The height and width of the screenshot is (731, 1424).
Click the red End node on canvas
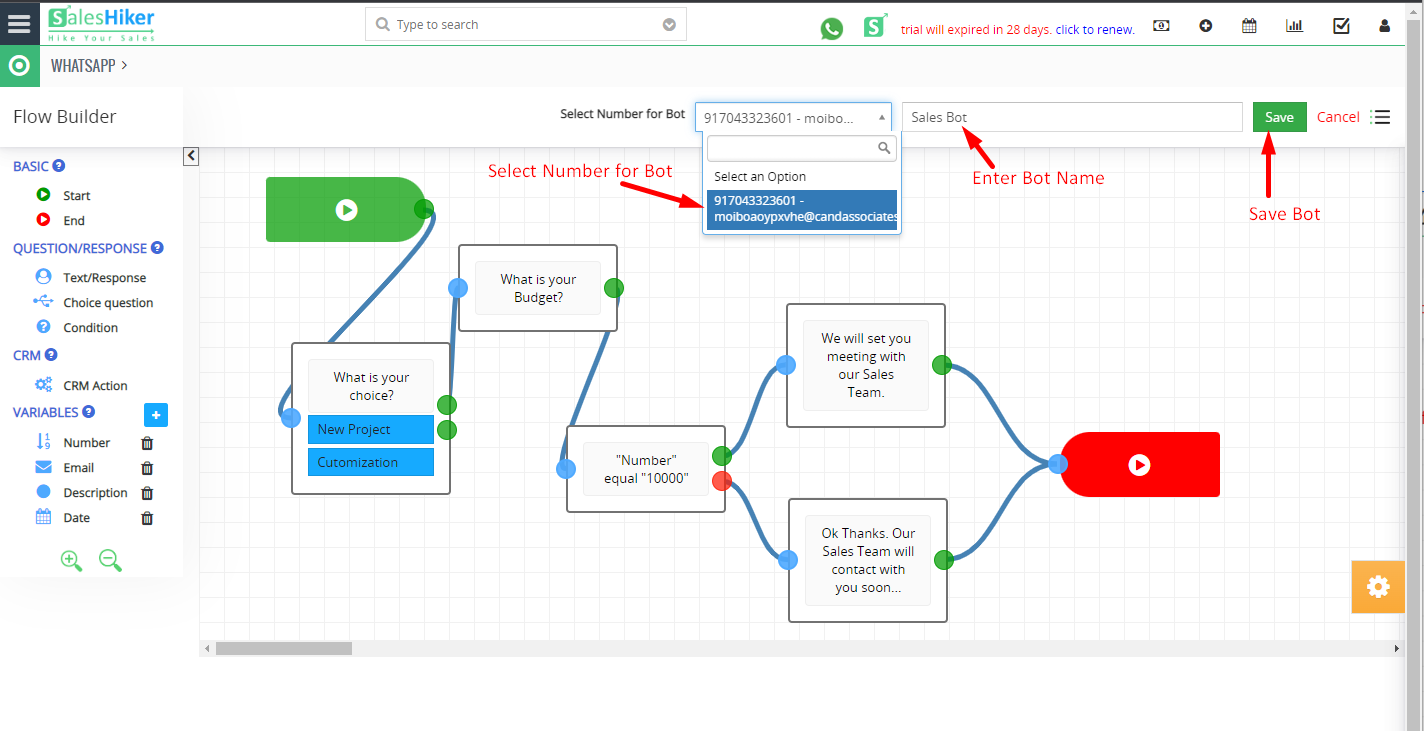coord(1139,464)
